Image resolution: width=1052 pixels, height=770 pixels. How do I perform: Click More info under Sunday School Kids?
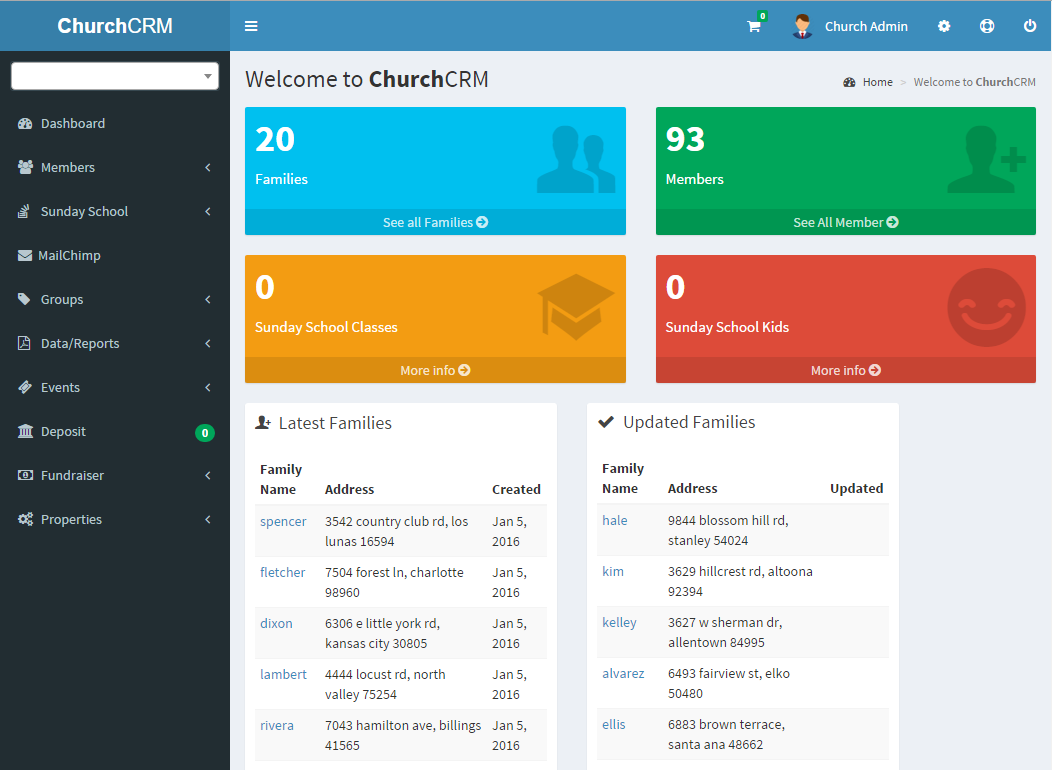845,370
